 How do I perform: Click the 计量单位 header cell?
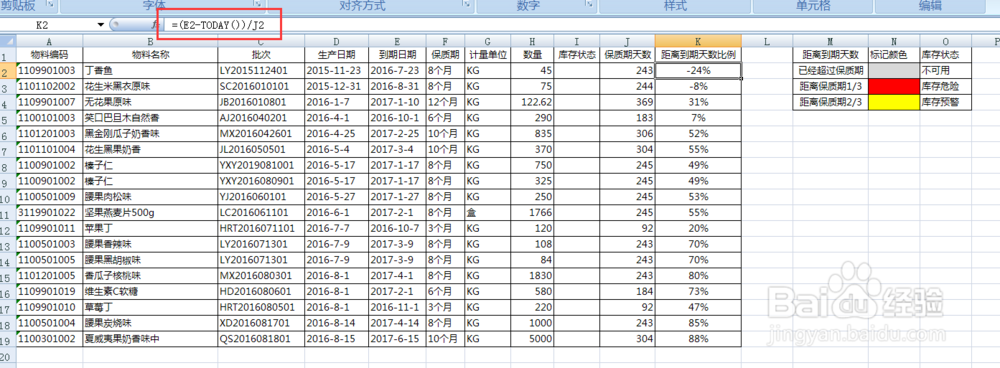coord(487,54)
